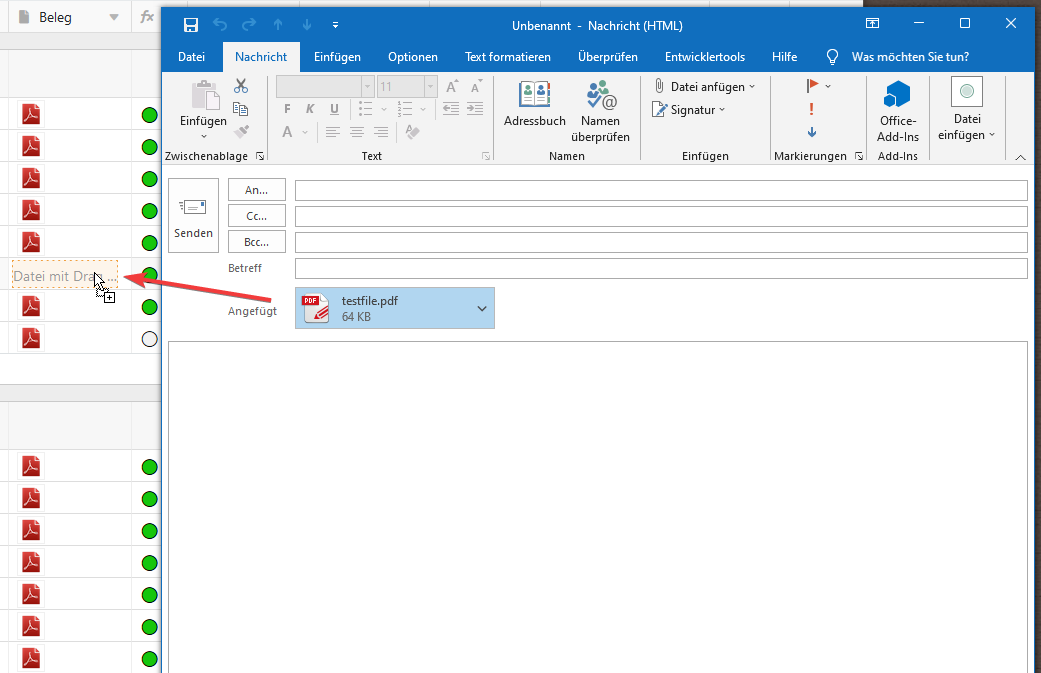Viewport: 1041px width, 673px height.
Task: Mark message as high importance
Action: [x=811, y=109]
